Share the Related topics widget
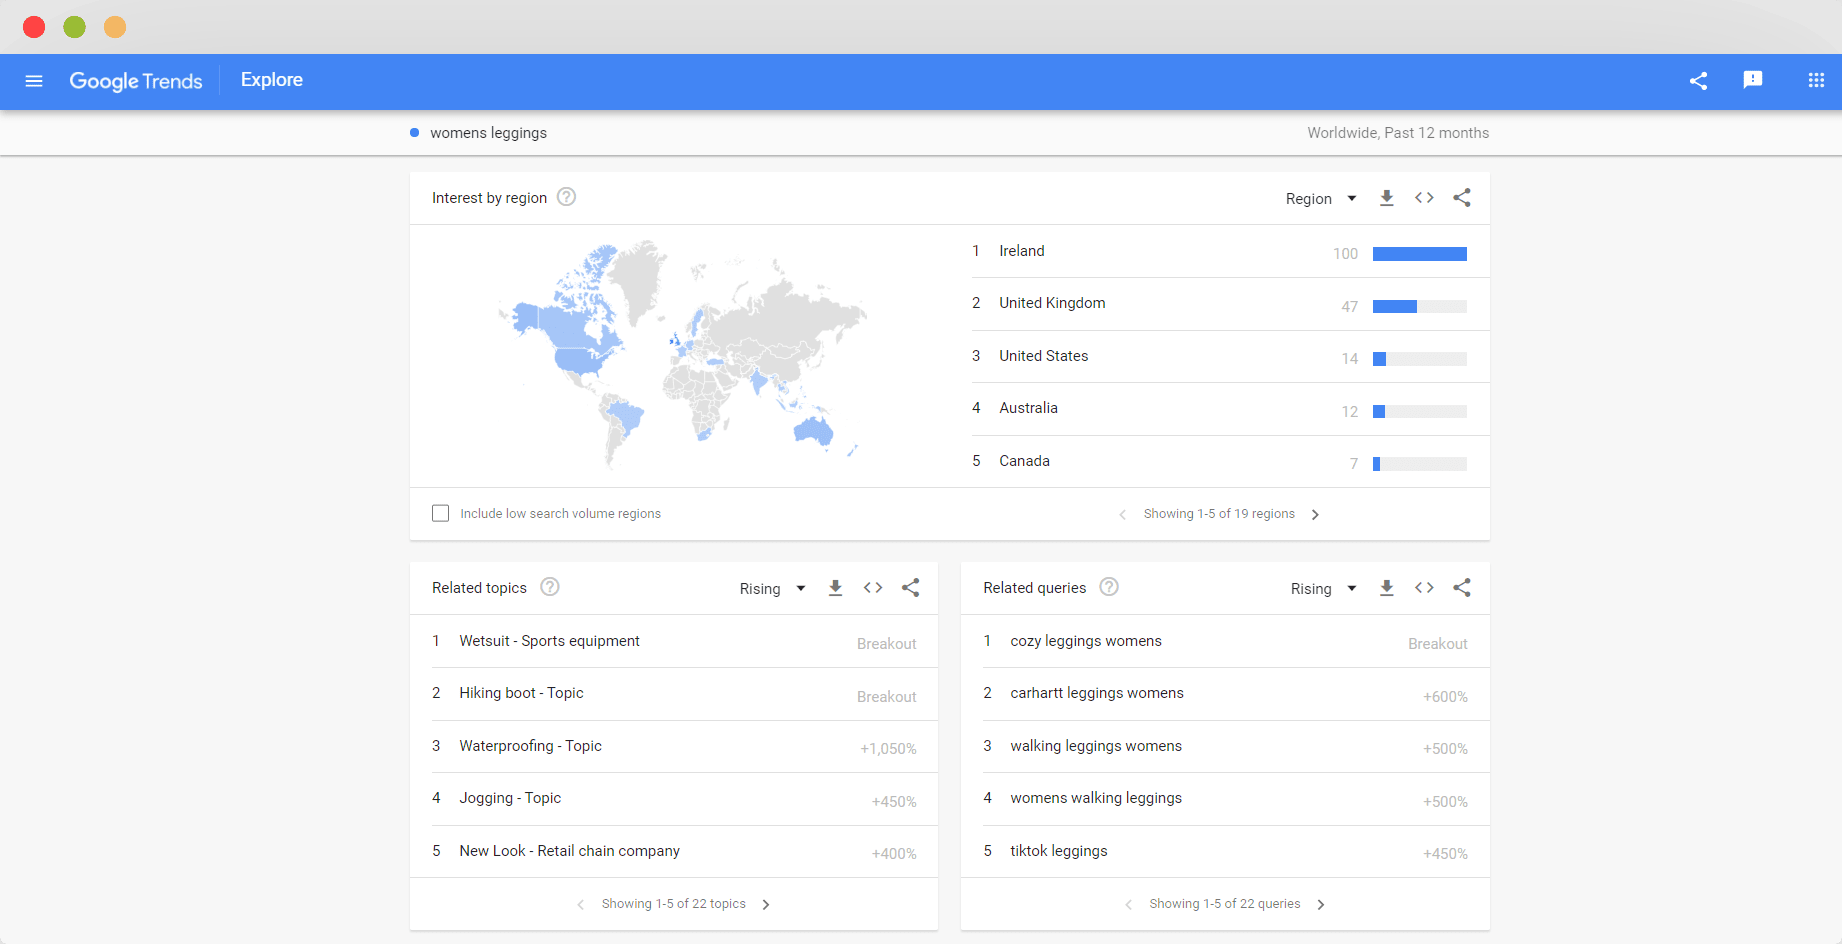 click(x=911, y=588)
